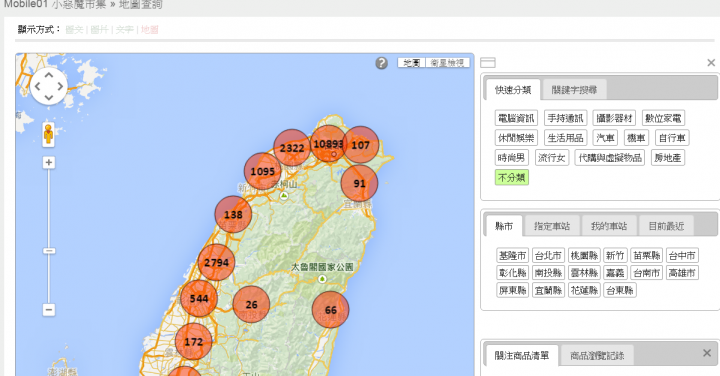
Task: Select the highlighted 不分類 category
Action: click(512, 178)
